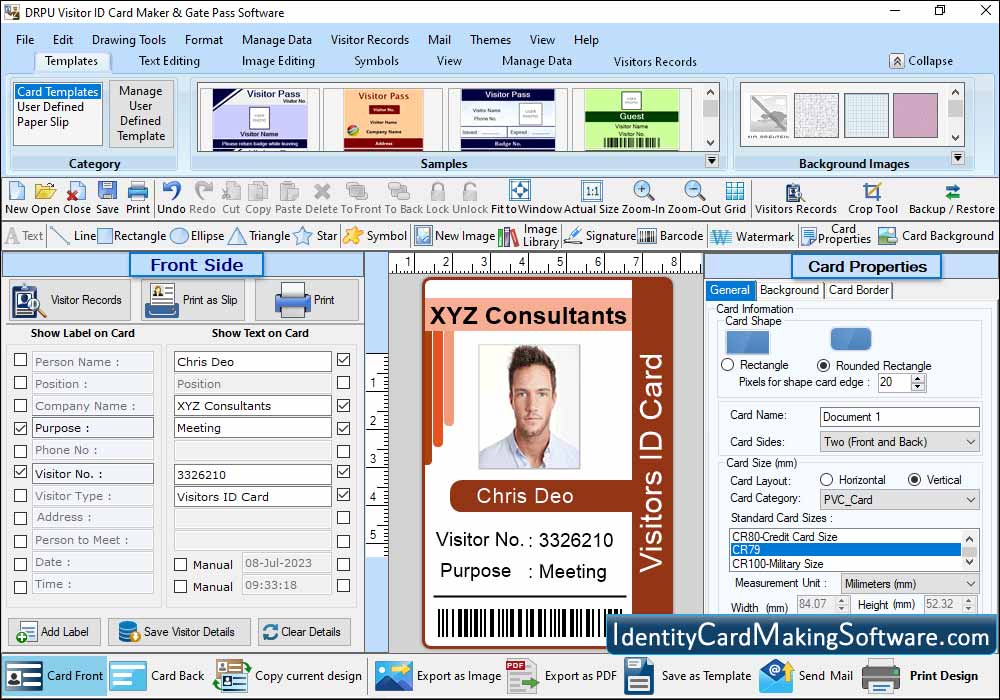Open the Card Sides dropdown
This screenshot has width=1000, height=700.
899,442
